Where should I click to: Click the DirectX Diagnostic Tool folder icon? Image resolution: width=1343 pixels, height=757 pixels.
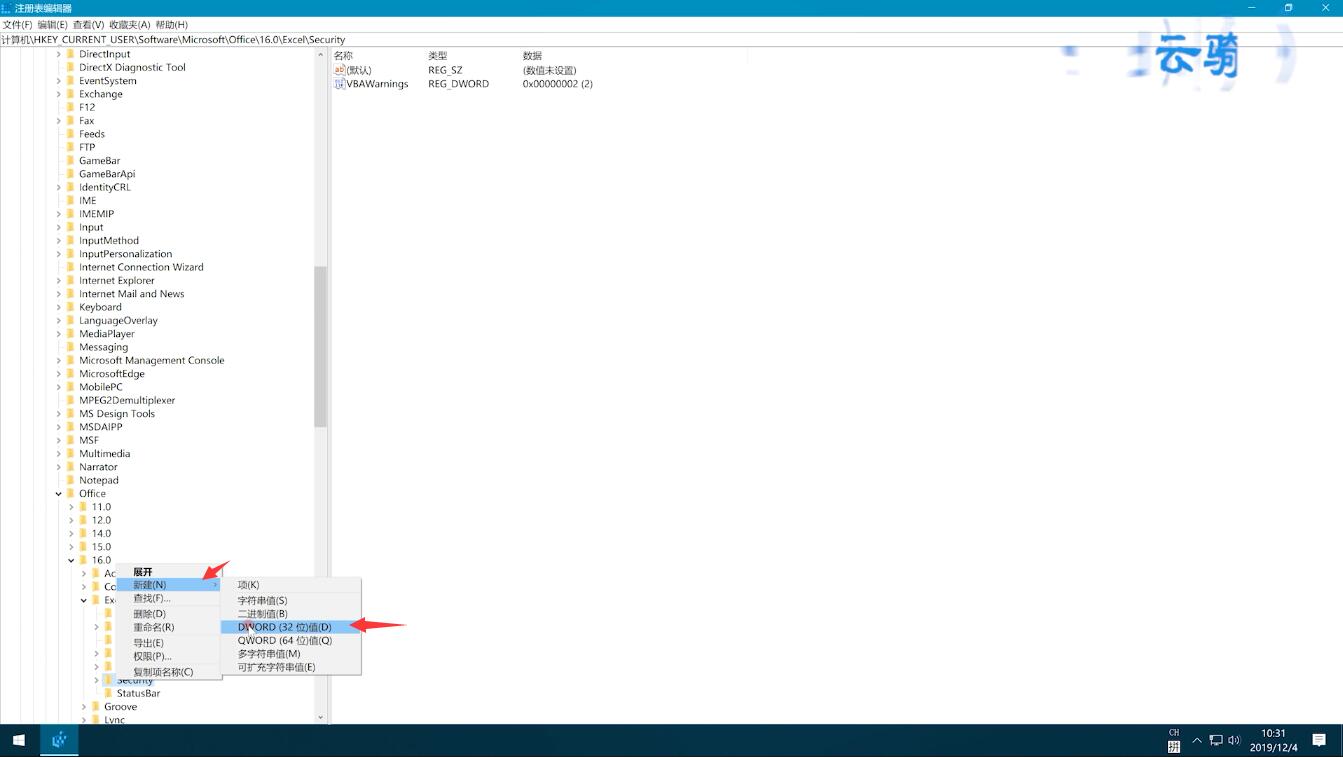tap(70, 67)
